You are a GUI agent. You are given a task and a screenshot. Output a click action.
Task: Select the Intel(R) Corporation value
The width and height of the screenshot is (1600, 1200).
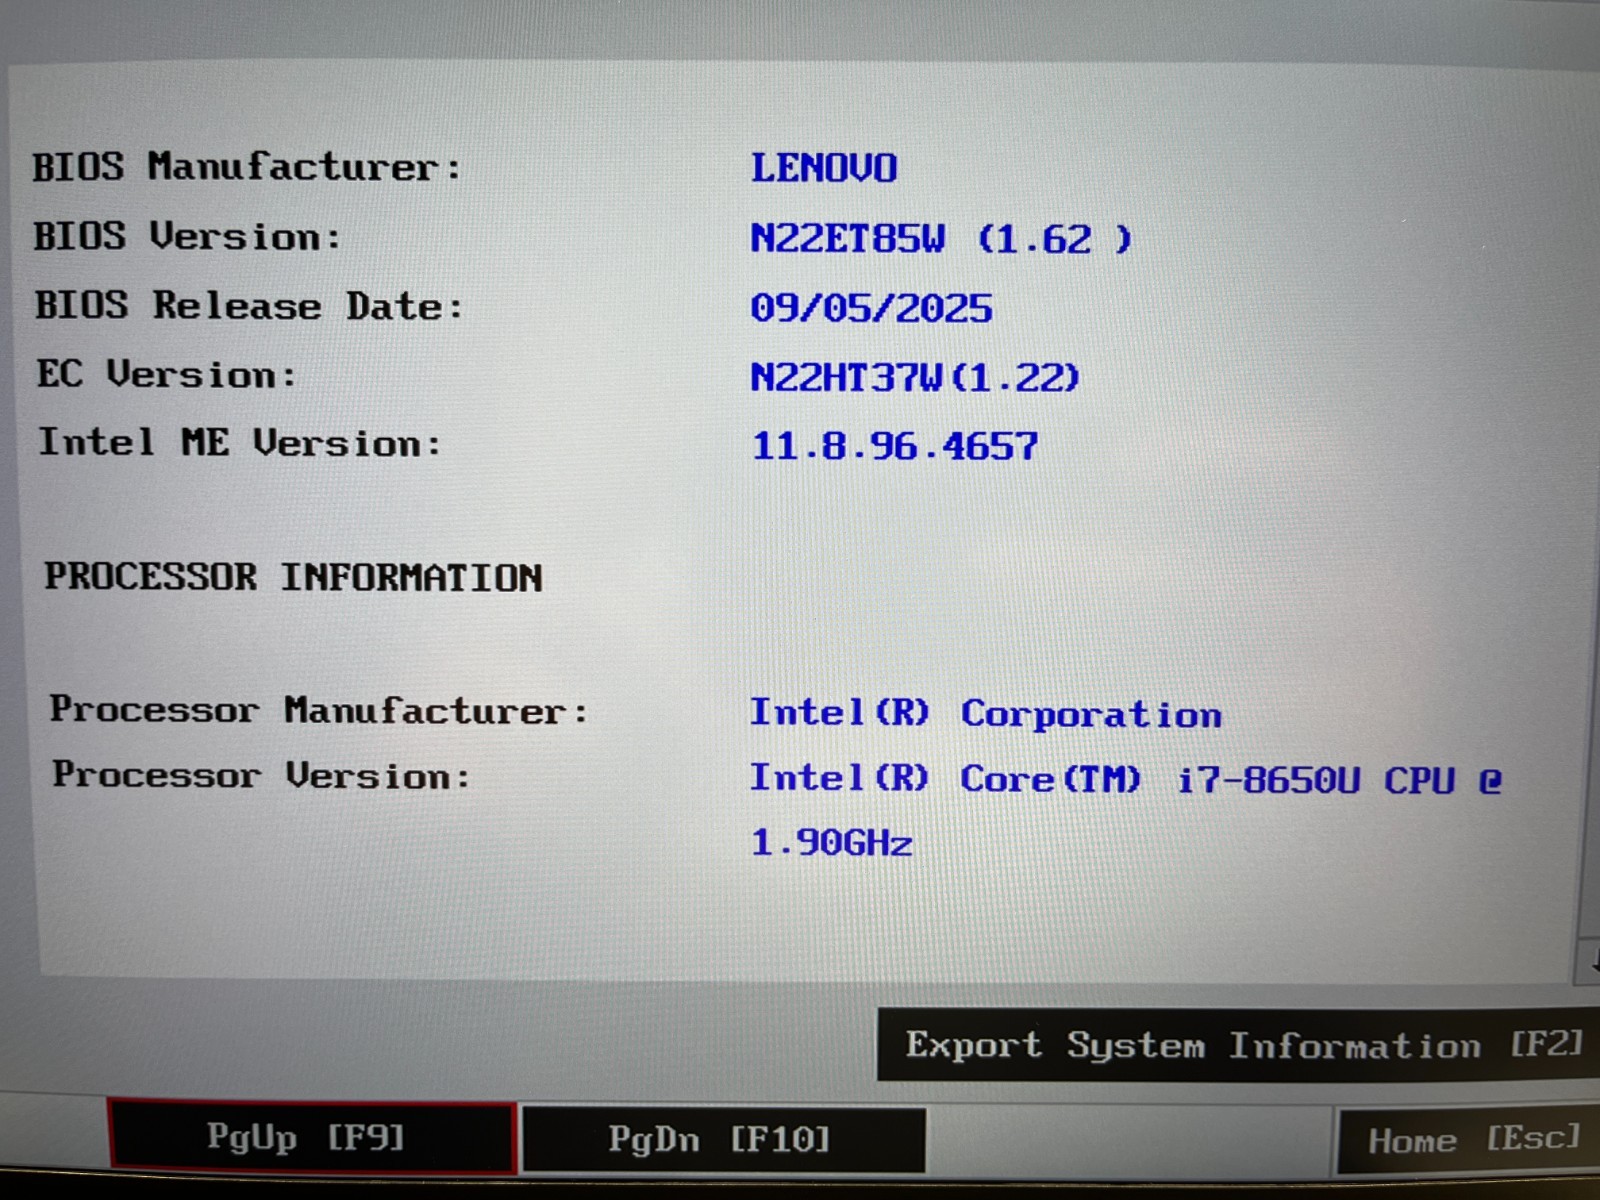pos(986,714)
